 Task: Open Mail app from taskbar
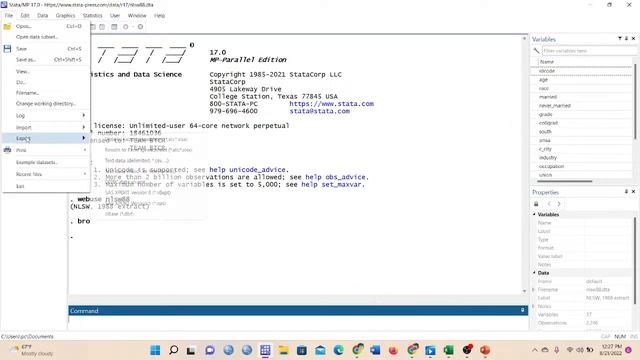click(320, 350)
